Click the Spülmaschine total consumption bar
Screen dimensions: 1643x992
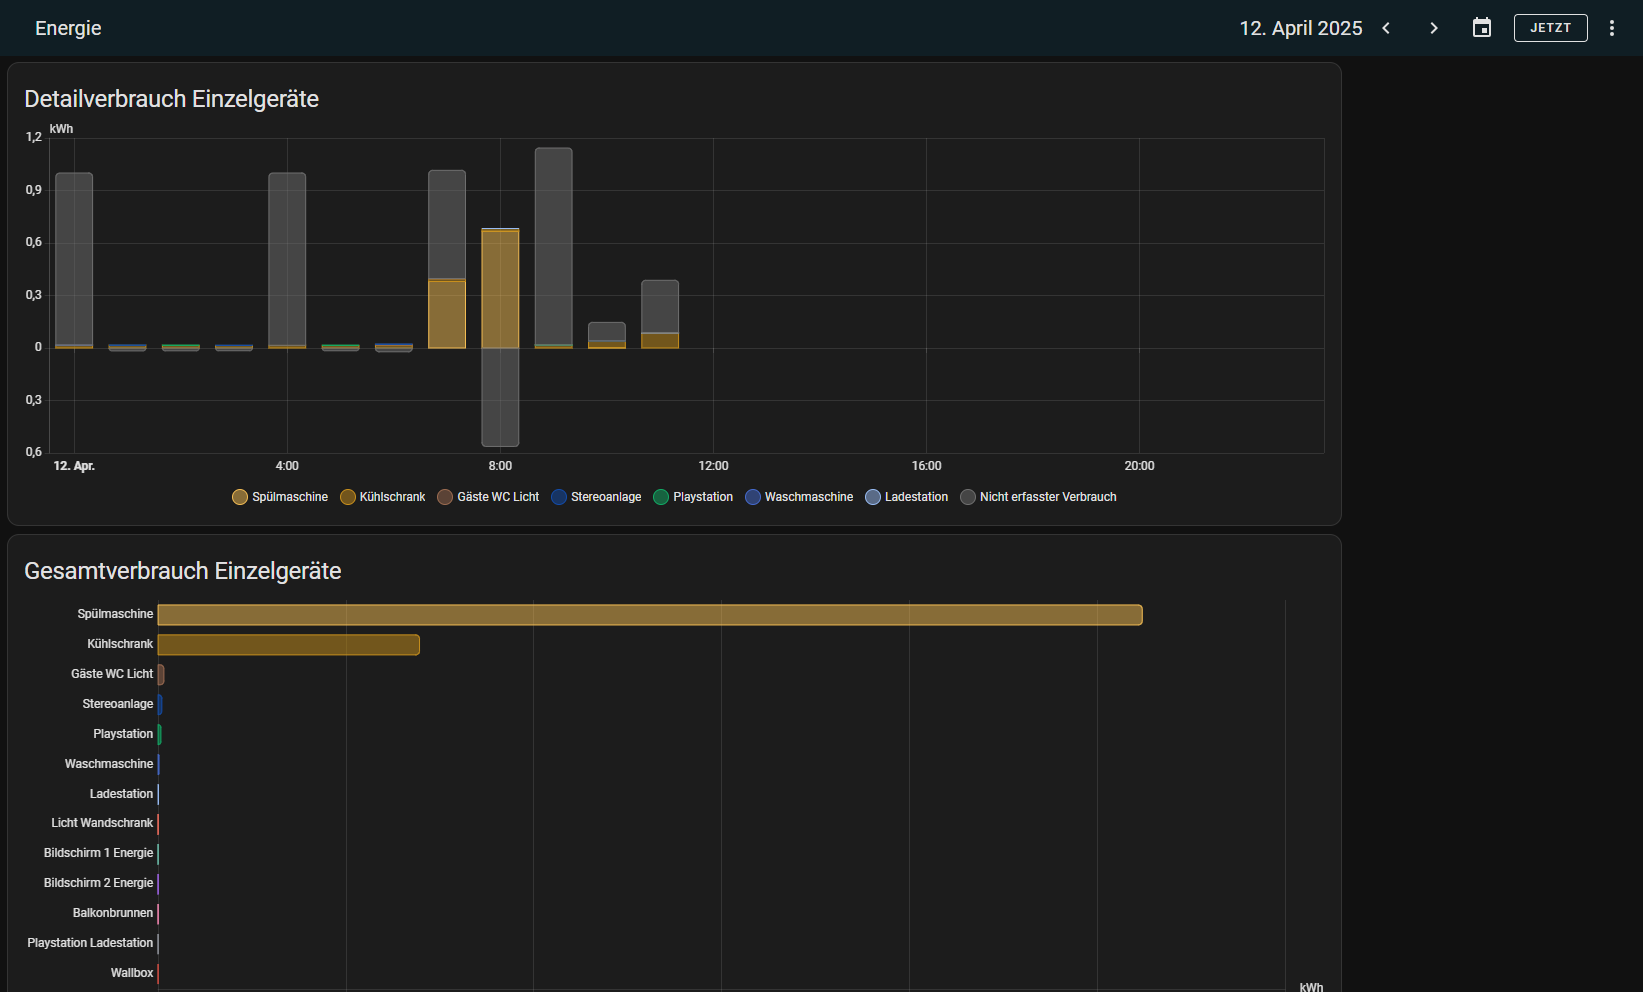(x=650, y=615)
